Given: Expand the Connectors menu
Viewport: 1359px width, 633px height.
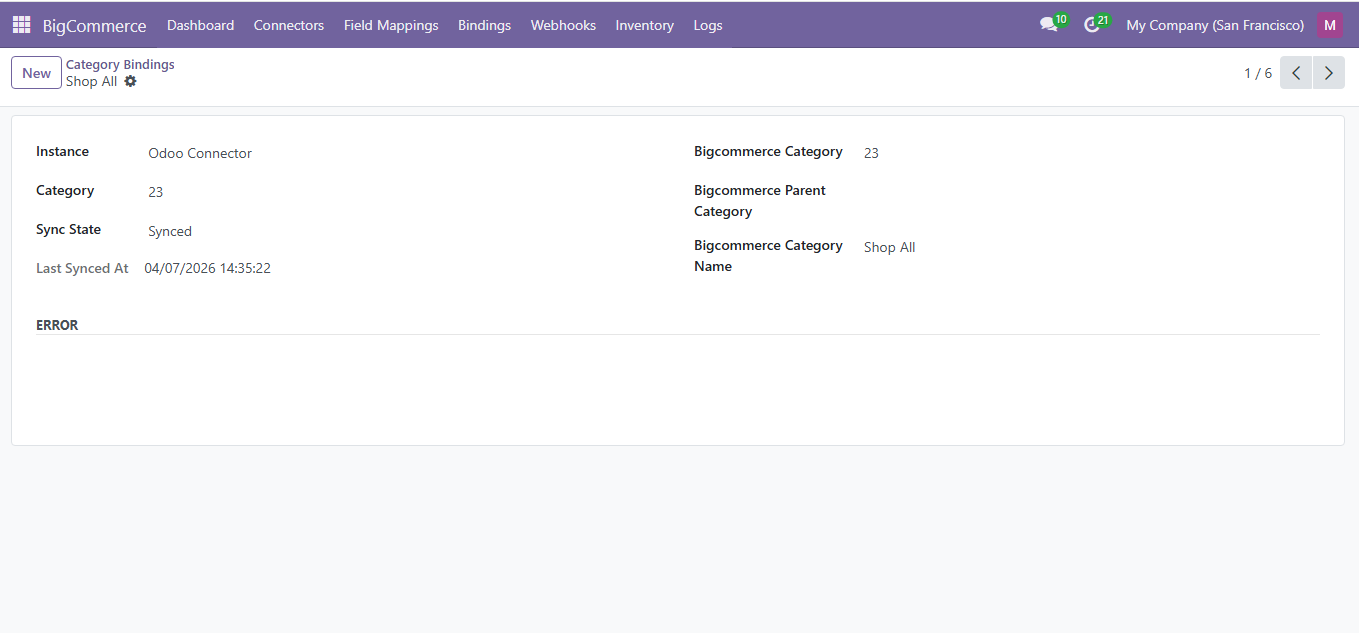Looking at the screenshot, I should (288, 25).
